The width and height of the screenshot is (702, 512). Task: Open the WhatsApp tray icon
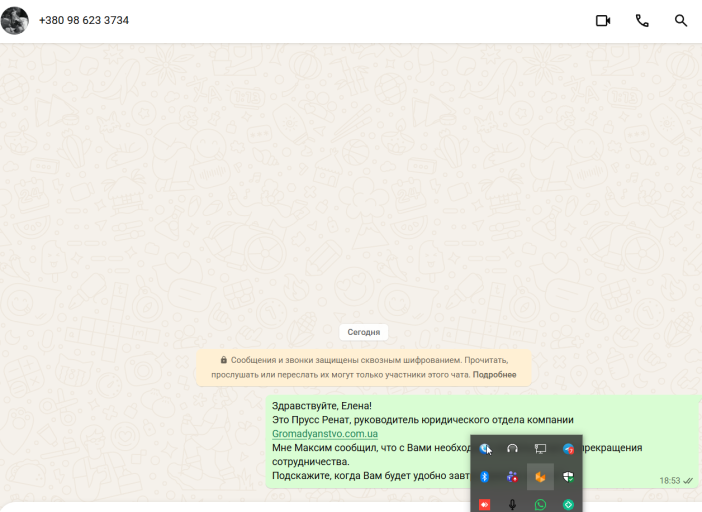[x=540, y=505]
